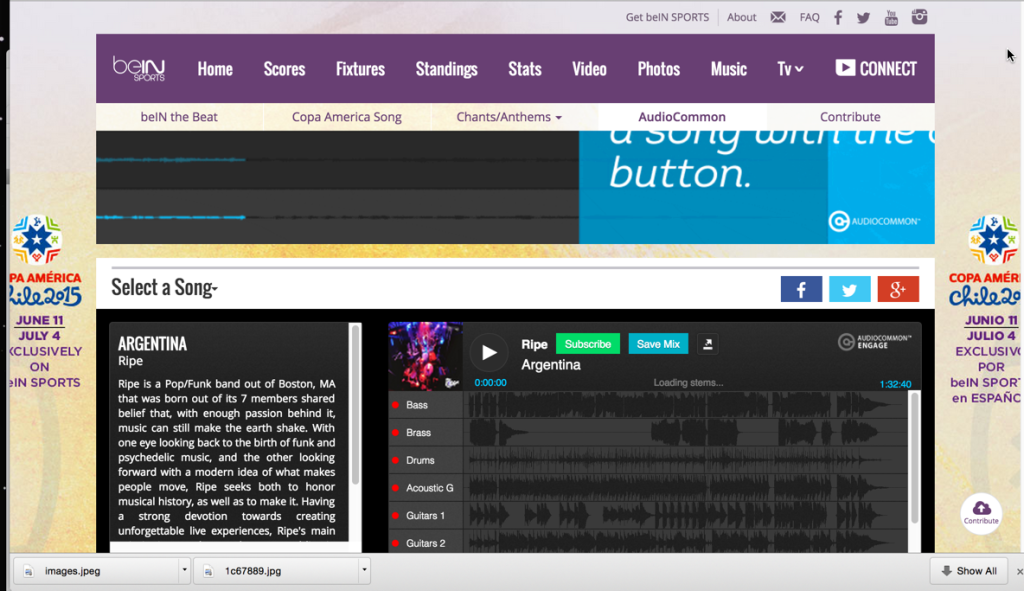Open the Fixtures navigation item

click(x=360, y=69)
